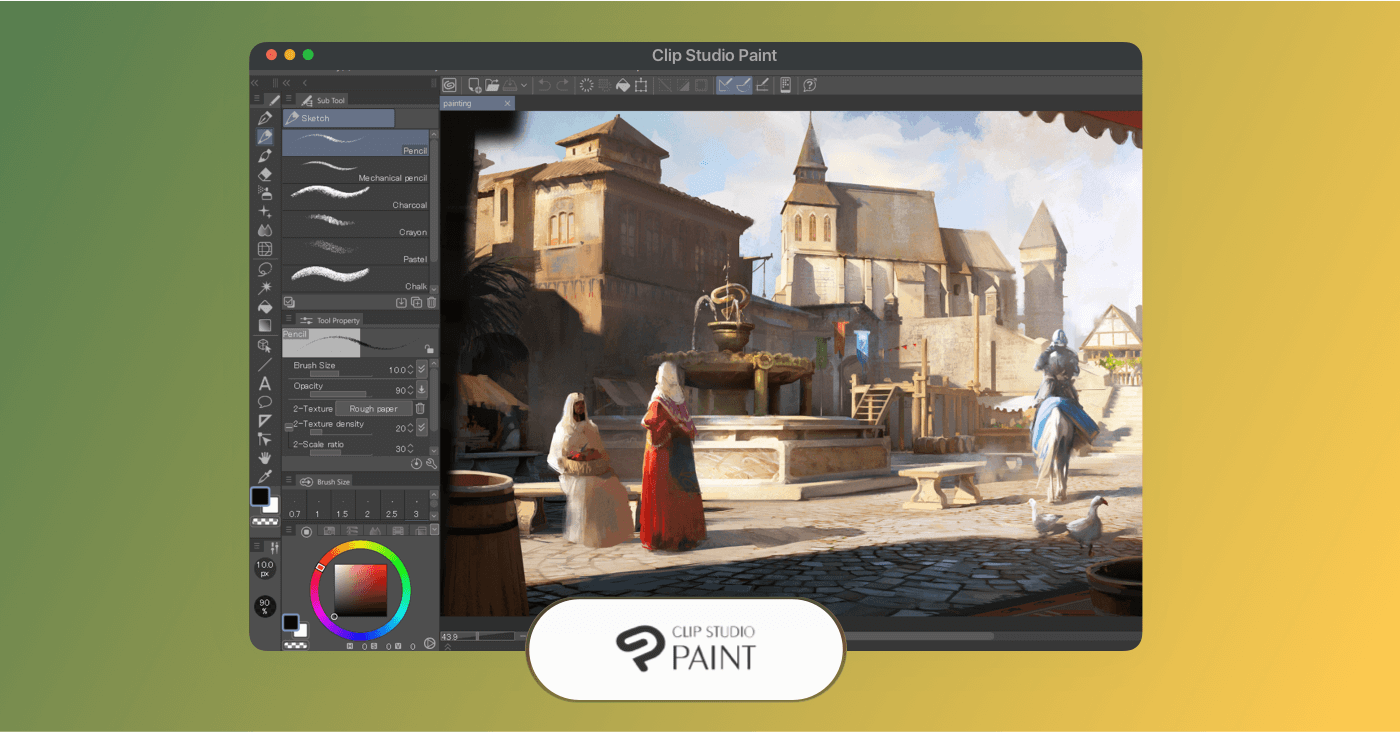Click the delete sub tool trash button
1400x733 pixels.
click(431, 302)
